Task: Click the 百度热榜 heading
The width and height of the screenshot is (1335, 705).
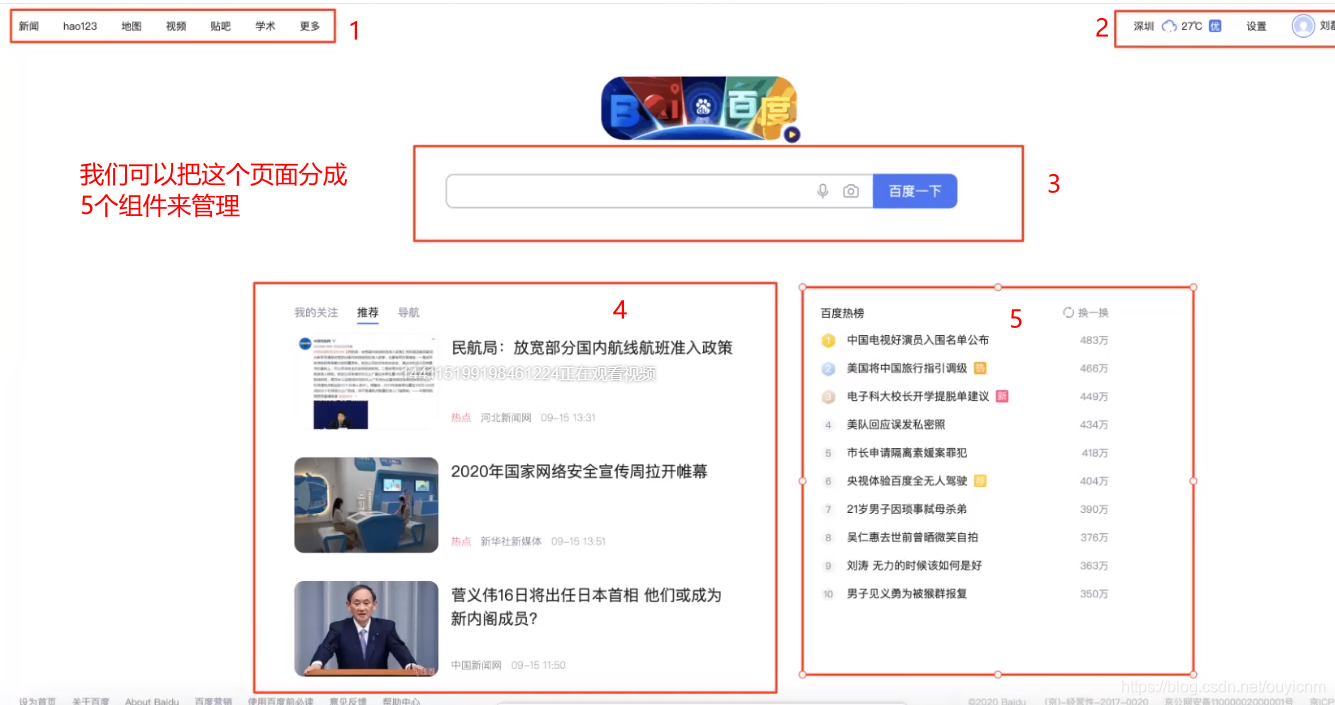Action: (x=842, y=313)
